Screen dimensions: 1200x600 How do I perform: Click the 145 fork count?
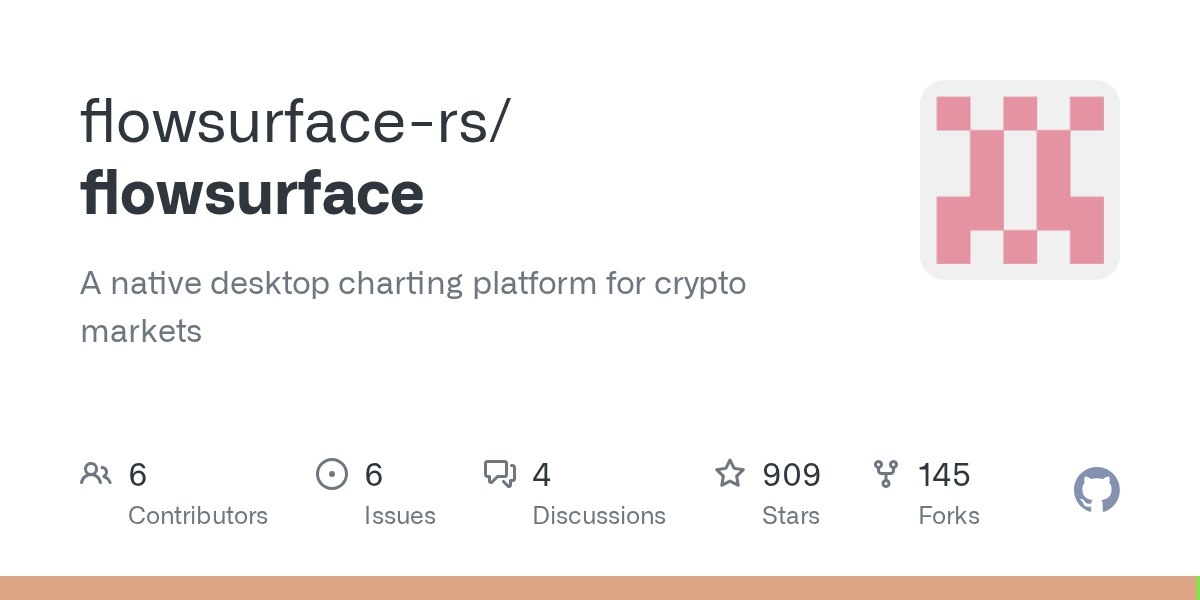pyautogui.click(x=944, y=474)
